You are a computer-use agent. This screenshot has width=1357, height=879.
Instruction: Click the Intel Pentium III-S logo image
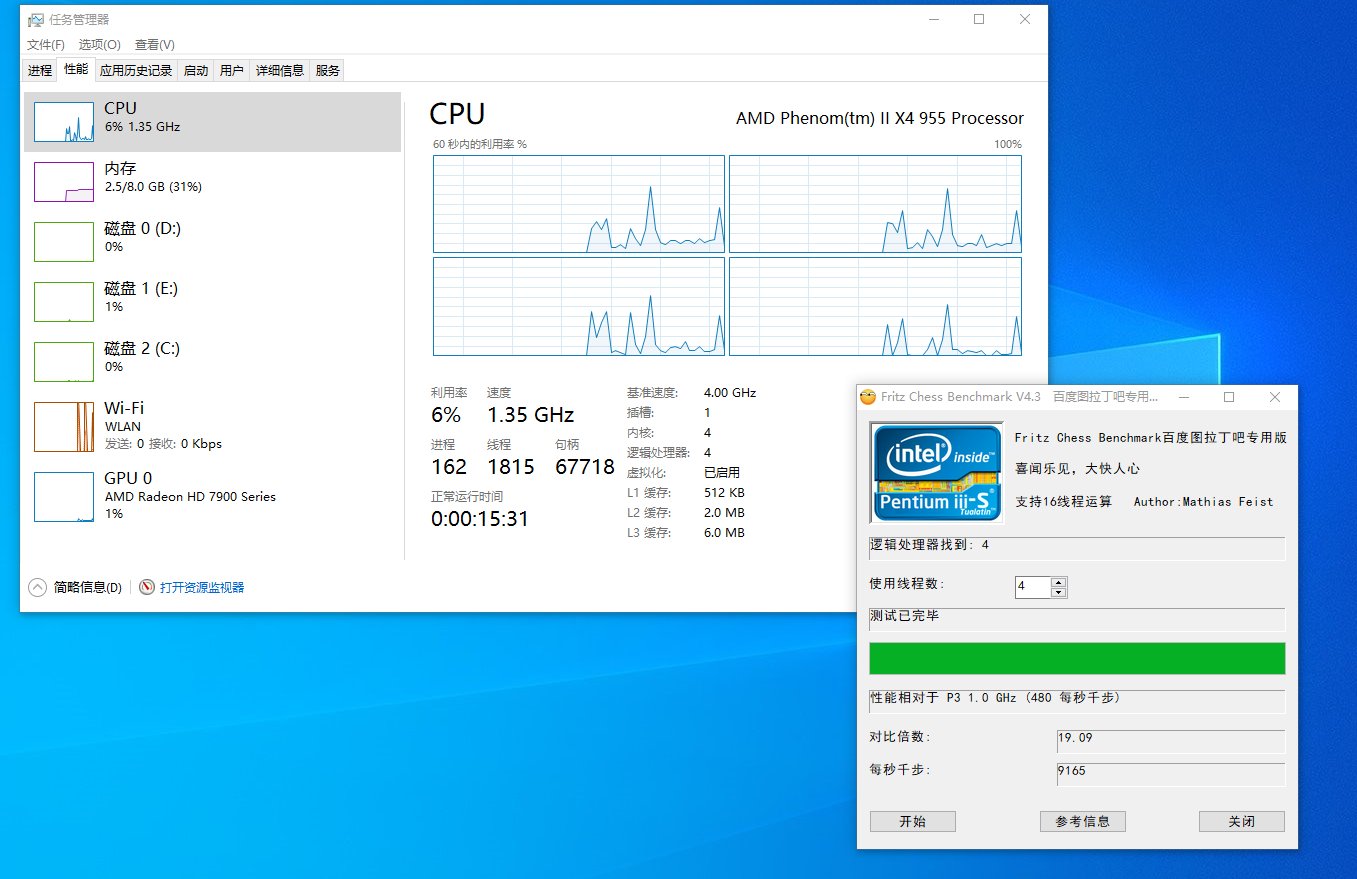pos(937,472)
